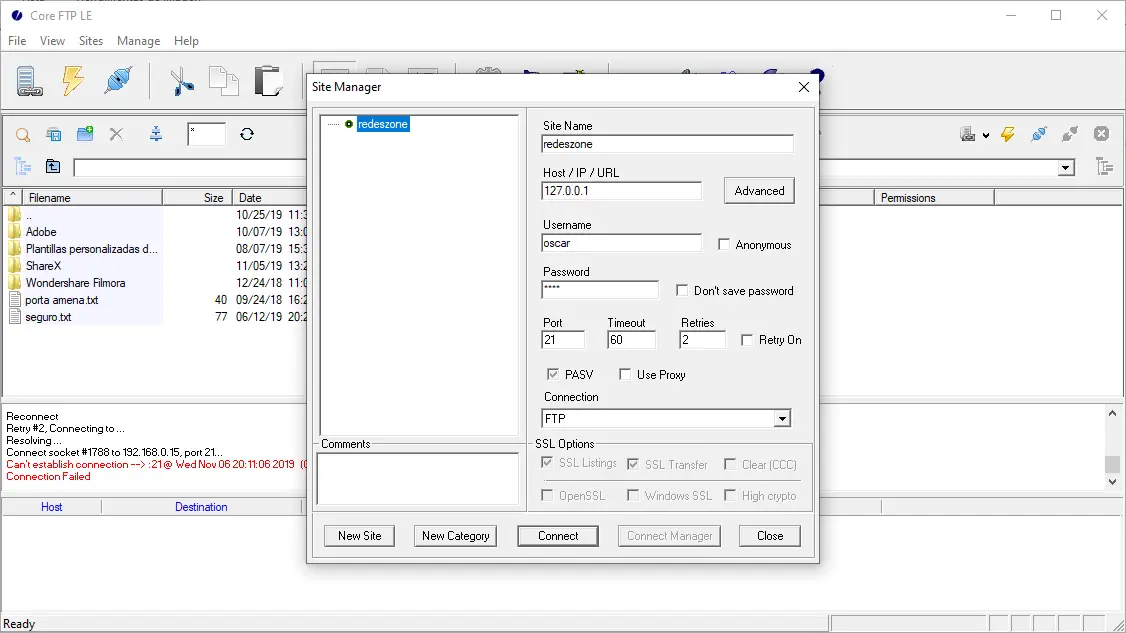Open the Manage menu
1126x633 pixels.
click(x=139, y=41)
